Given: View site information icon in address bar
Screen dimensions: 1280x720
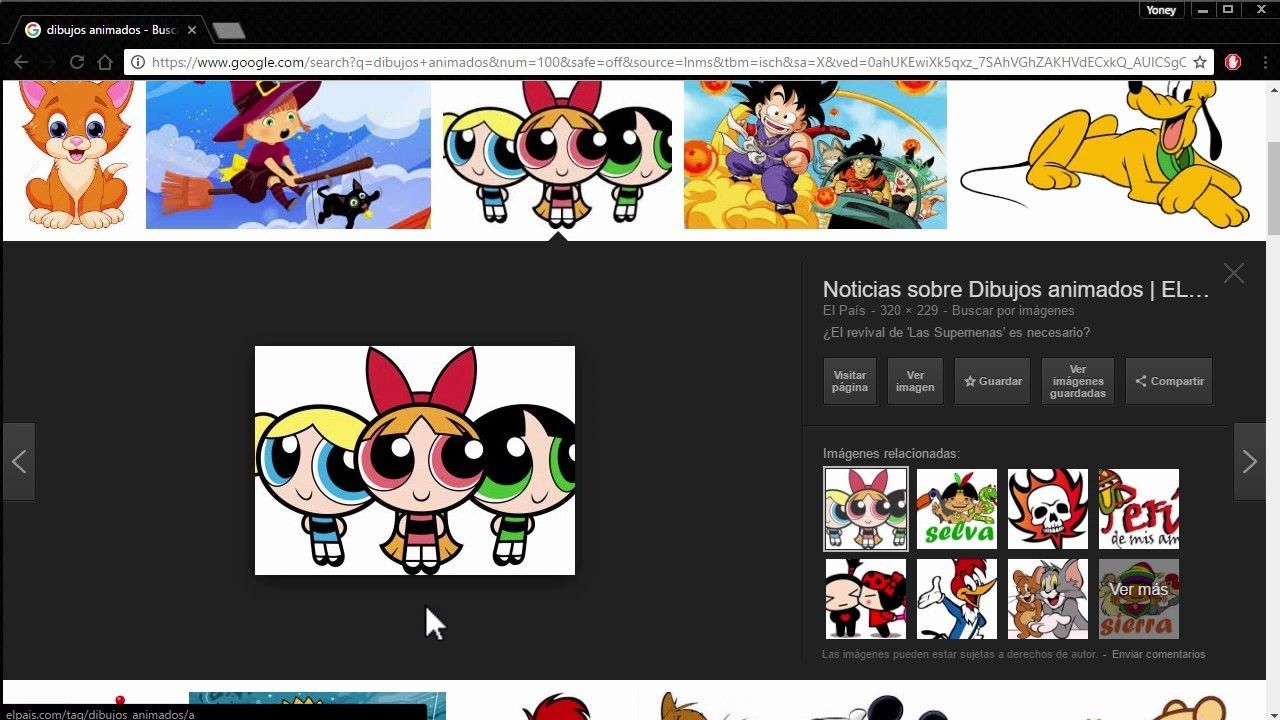Looking at the screenshot, I should click(138, 62).
